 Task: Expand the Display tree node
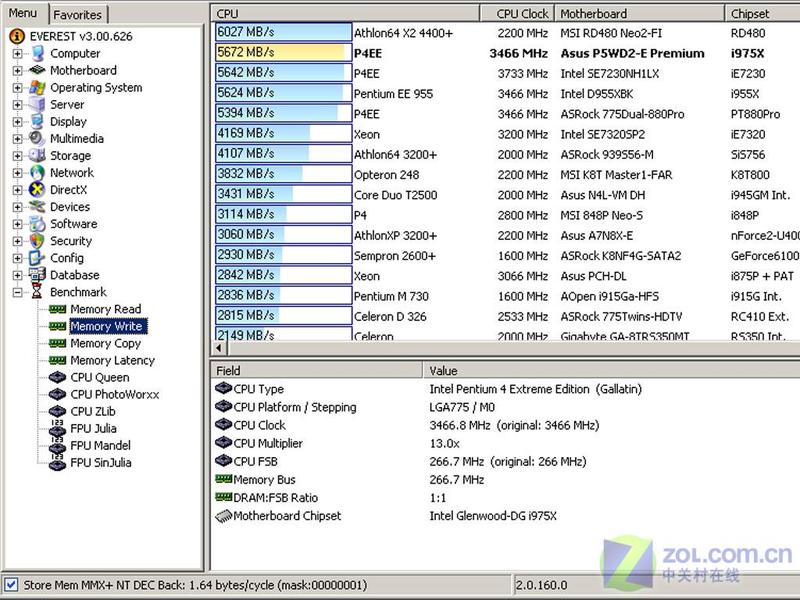pos(17,121)
